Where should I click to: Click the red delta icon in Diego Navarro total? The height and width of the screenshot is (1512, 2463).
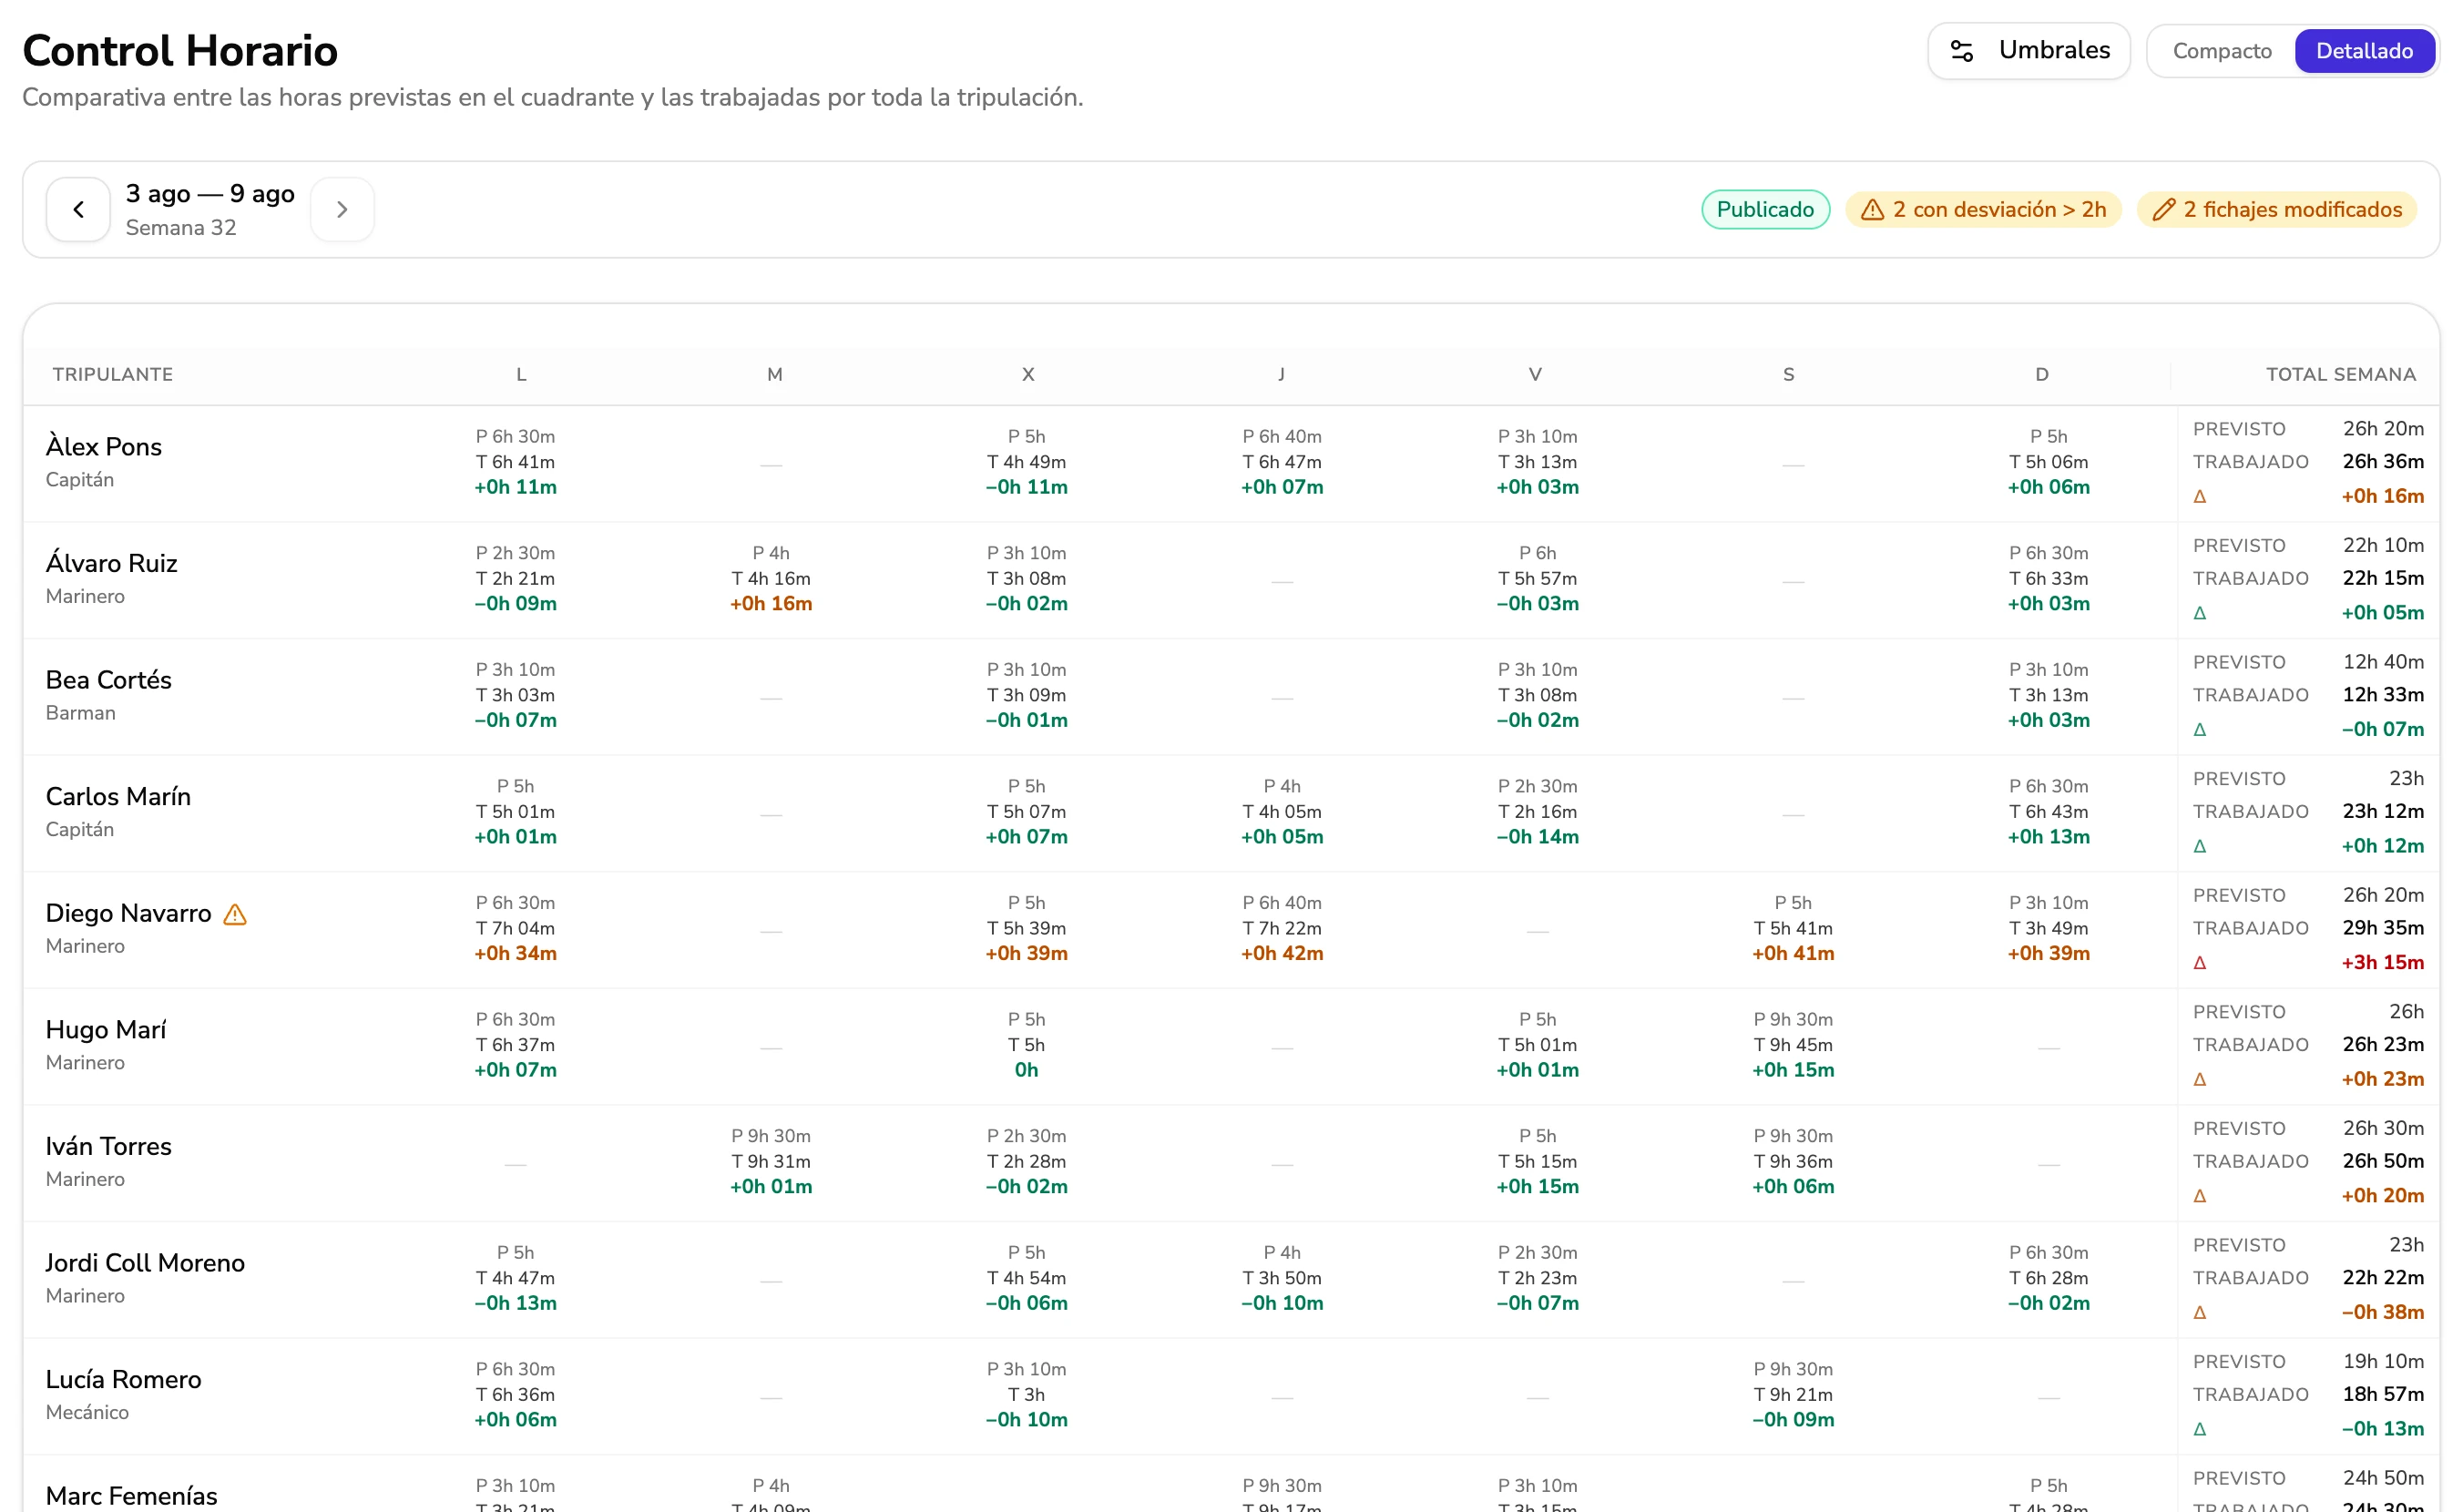[x=2199, y=963]
